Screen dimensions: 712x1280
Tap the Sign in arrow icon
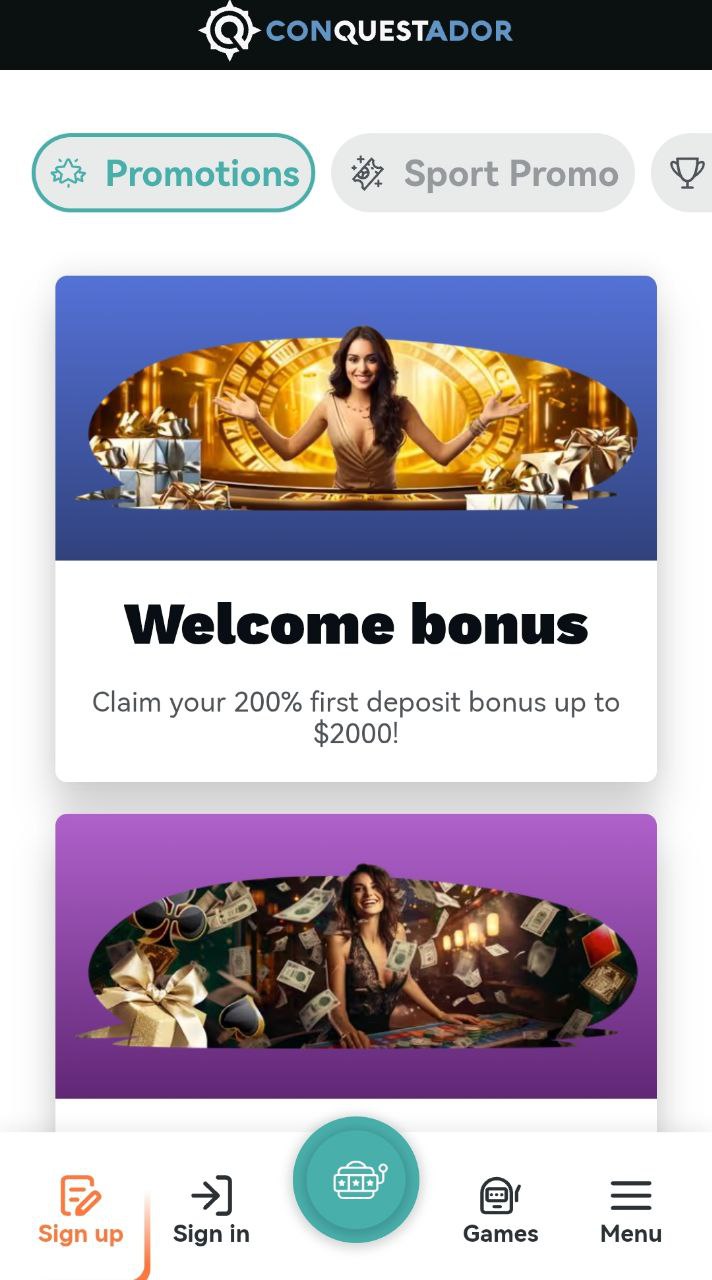point(211,1195)
